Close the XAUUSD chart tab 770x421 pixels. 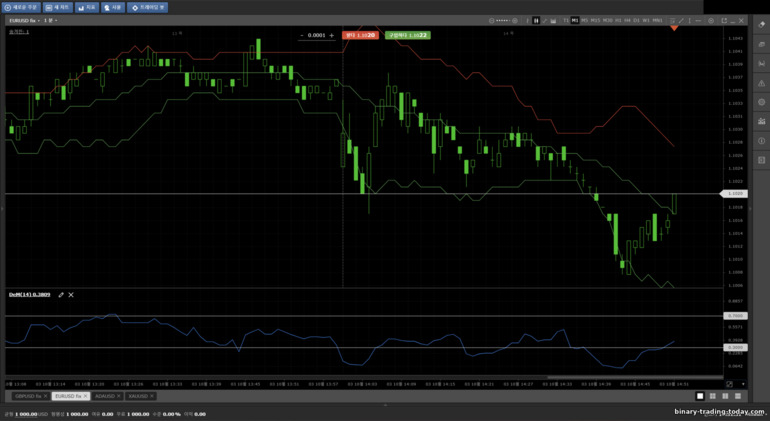152,396
